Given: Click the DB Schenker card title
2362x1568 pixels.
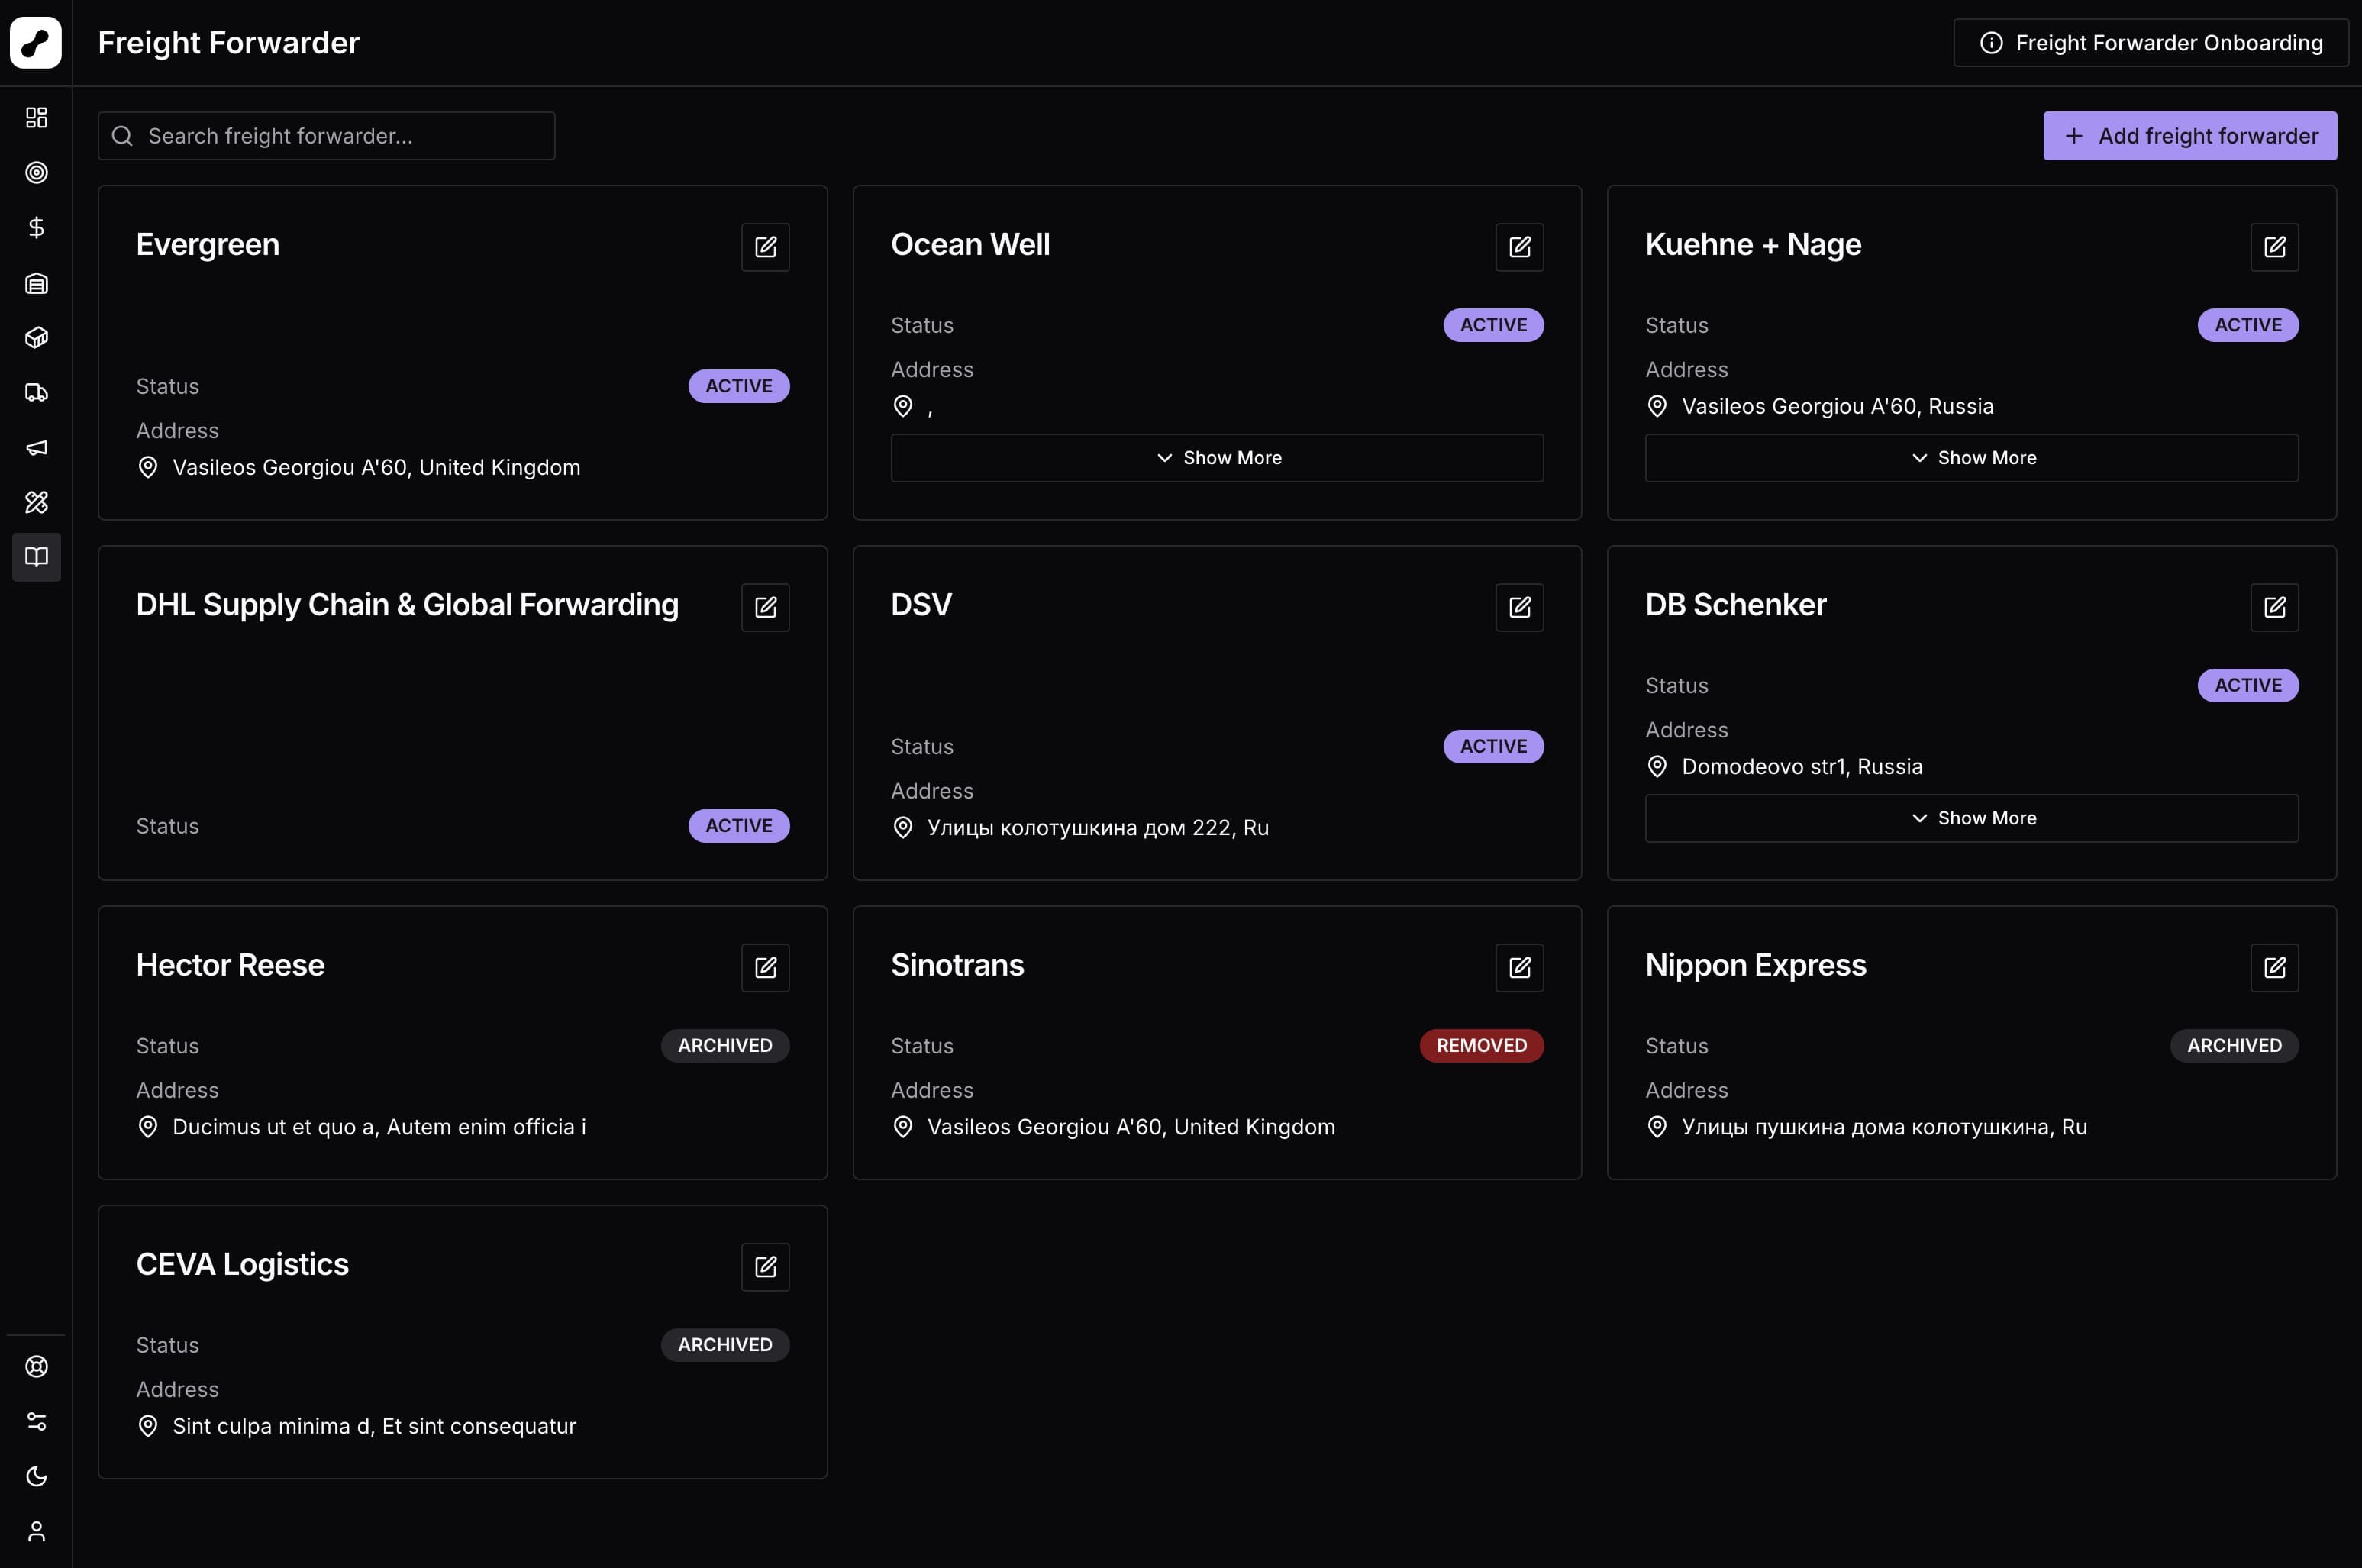Looking at the screenshot, I should click(1736, 605).
